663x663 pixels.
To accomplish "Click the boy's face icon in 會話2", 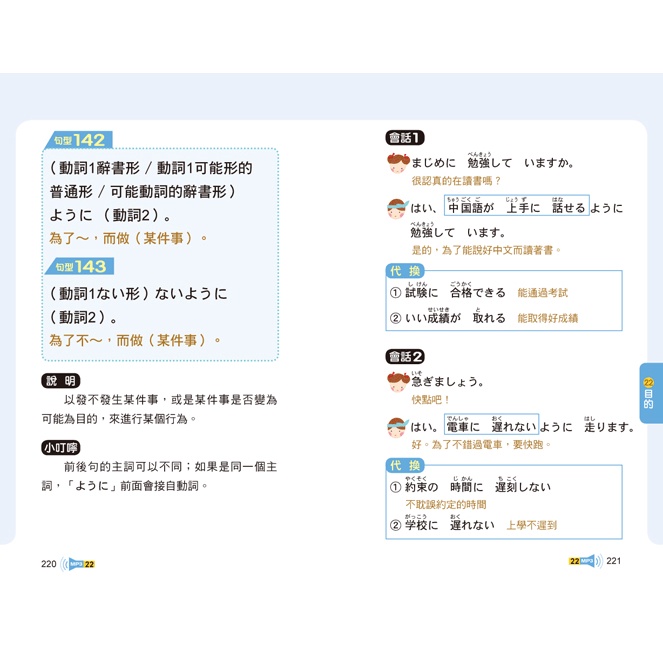I will 396,427.
